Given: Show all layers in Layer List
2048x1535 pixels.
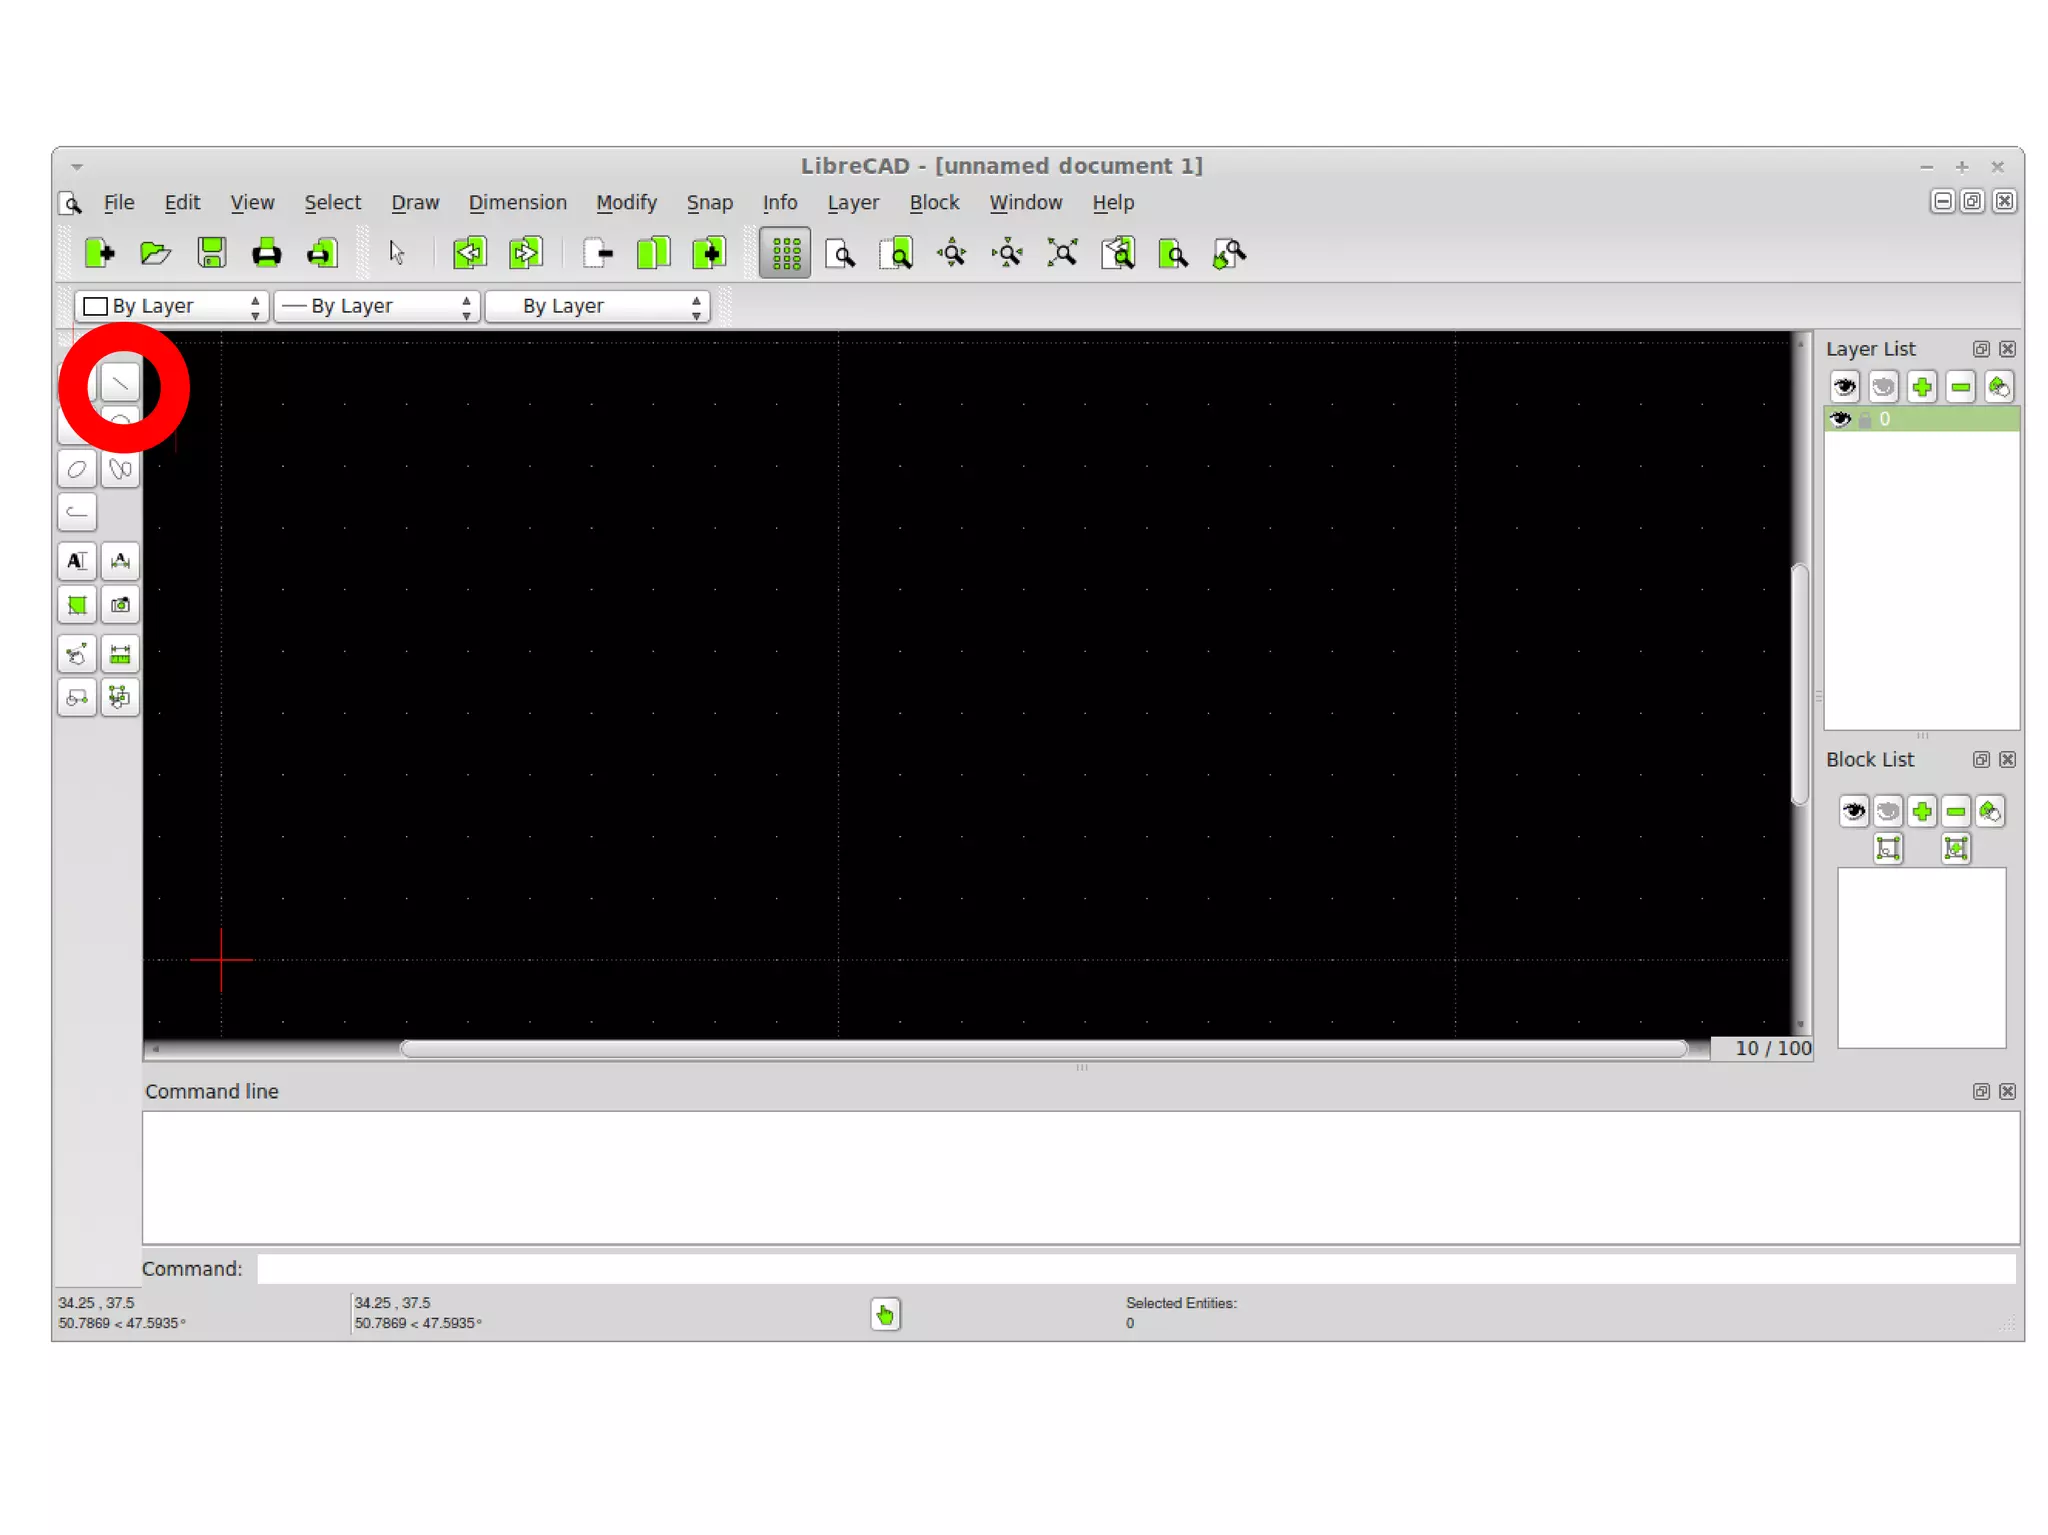Looking at the screenshot, I should [1845, 387].
